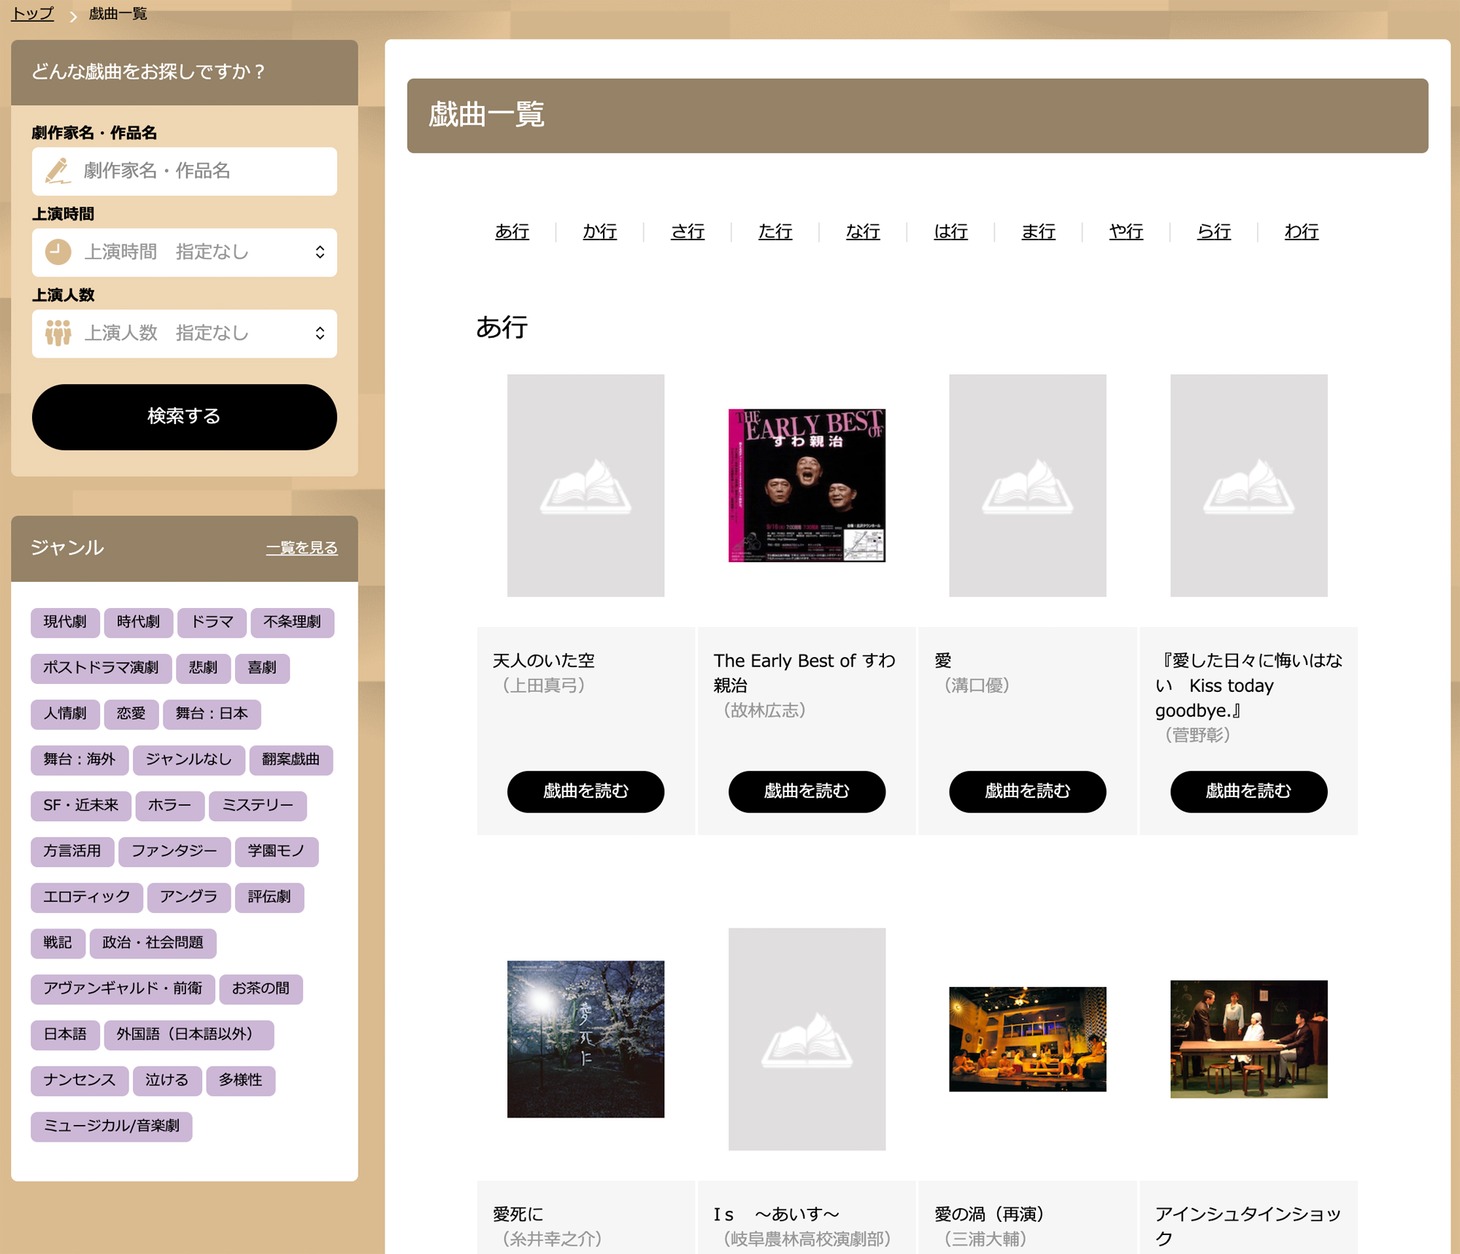Select the ナンセンス genre tag
Screen dimensions: 1460x1254
point(80,1081)
